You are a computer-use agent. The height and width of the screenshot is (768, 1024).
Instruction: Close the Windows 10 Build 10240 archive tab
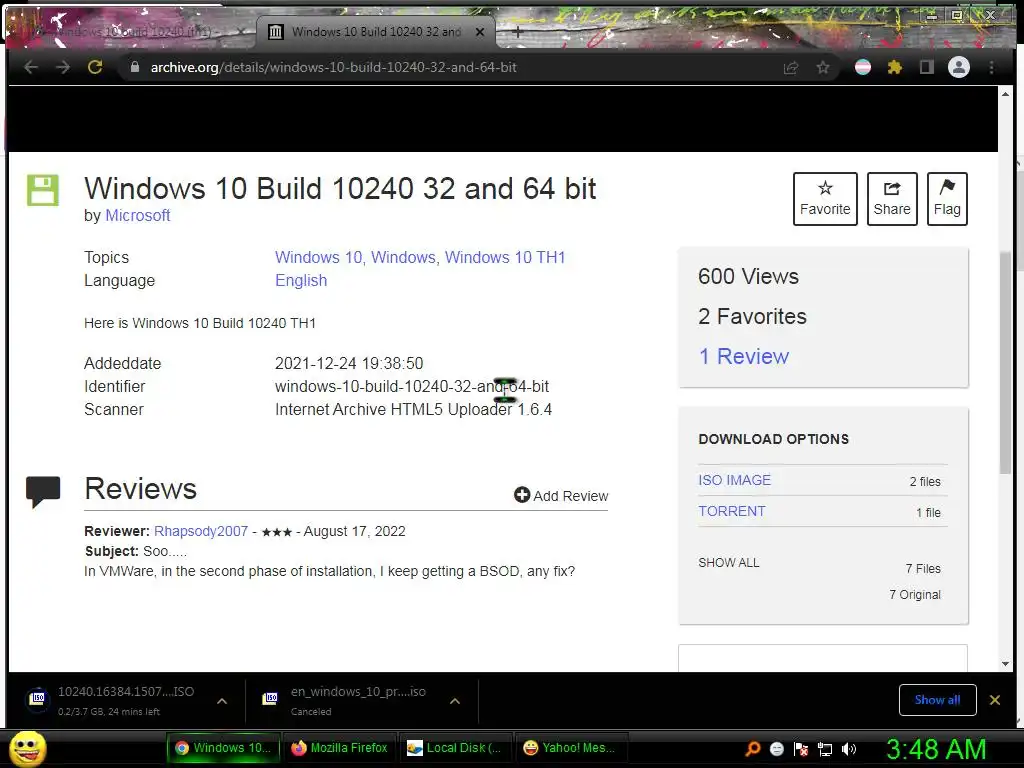click(480, 31)
